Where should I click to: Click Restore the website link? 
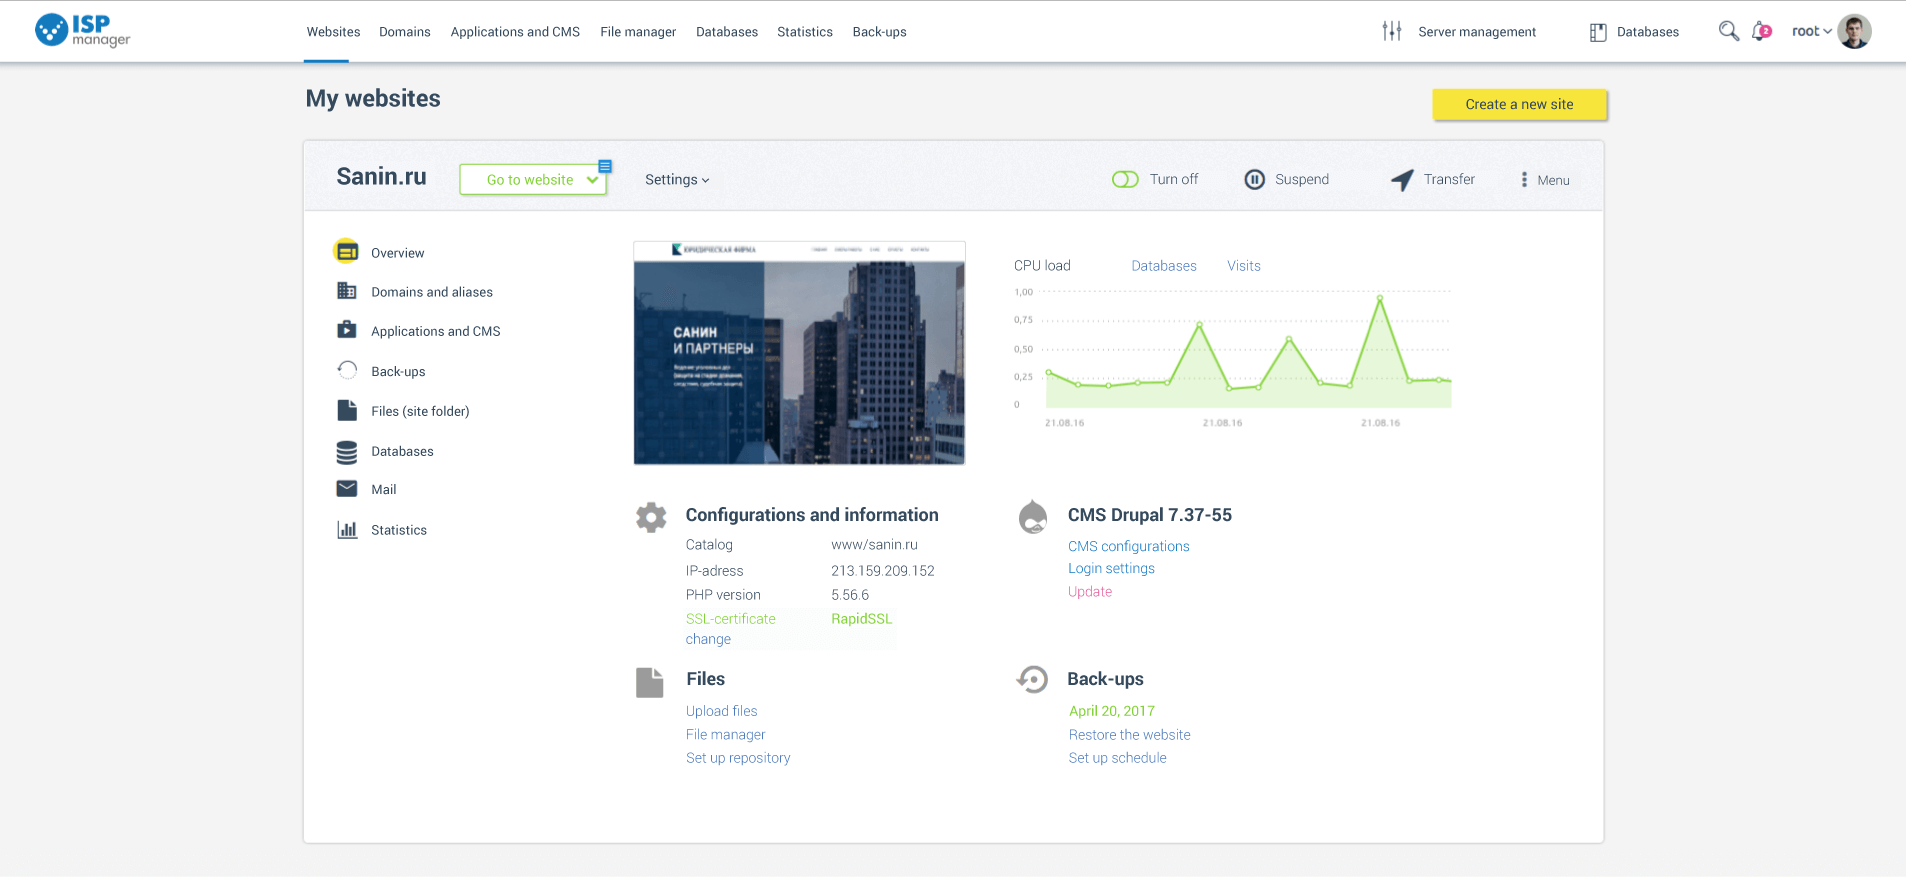1129,735
